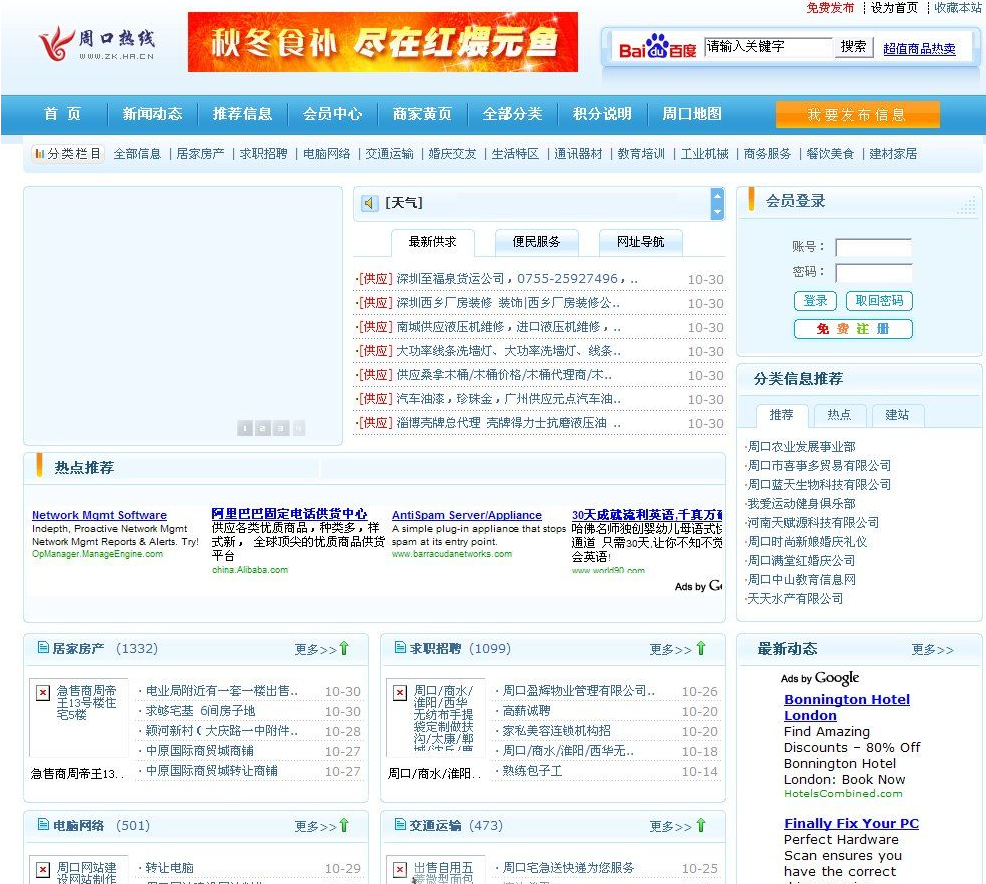The width and height of the screenshot is (986, 884).
Task: Open 中原国际商贸城转让商铺 listing
Action: pos(211,771)
